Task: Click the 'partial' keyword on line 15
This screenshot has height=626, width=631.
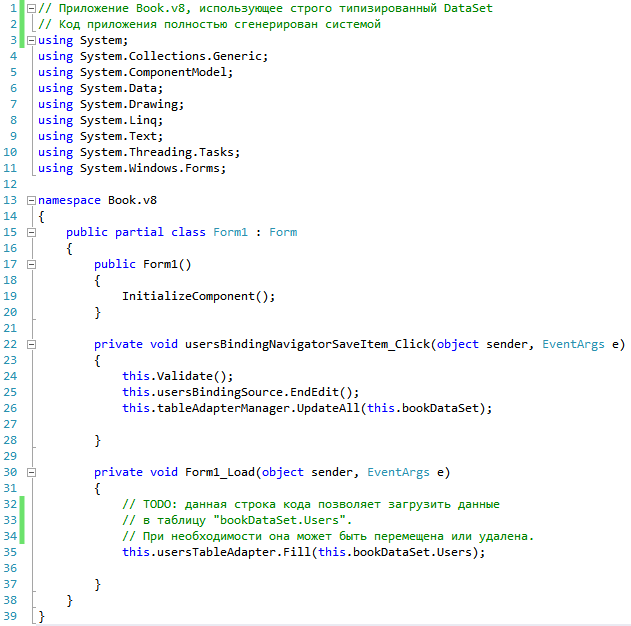Action: point(139,232)
